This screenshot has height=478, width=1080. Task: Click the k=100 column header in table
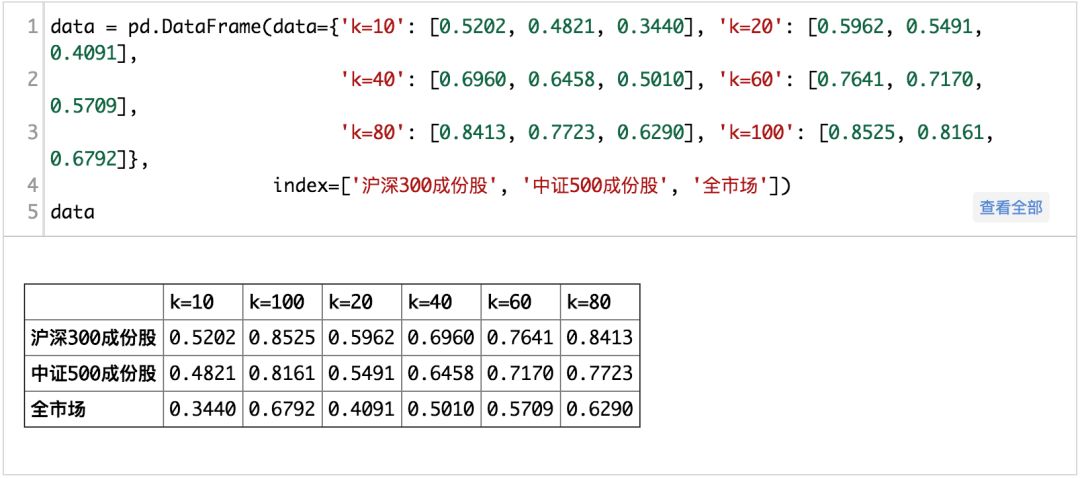(x=282, y=302)
